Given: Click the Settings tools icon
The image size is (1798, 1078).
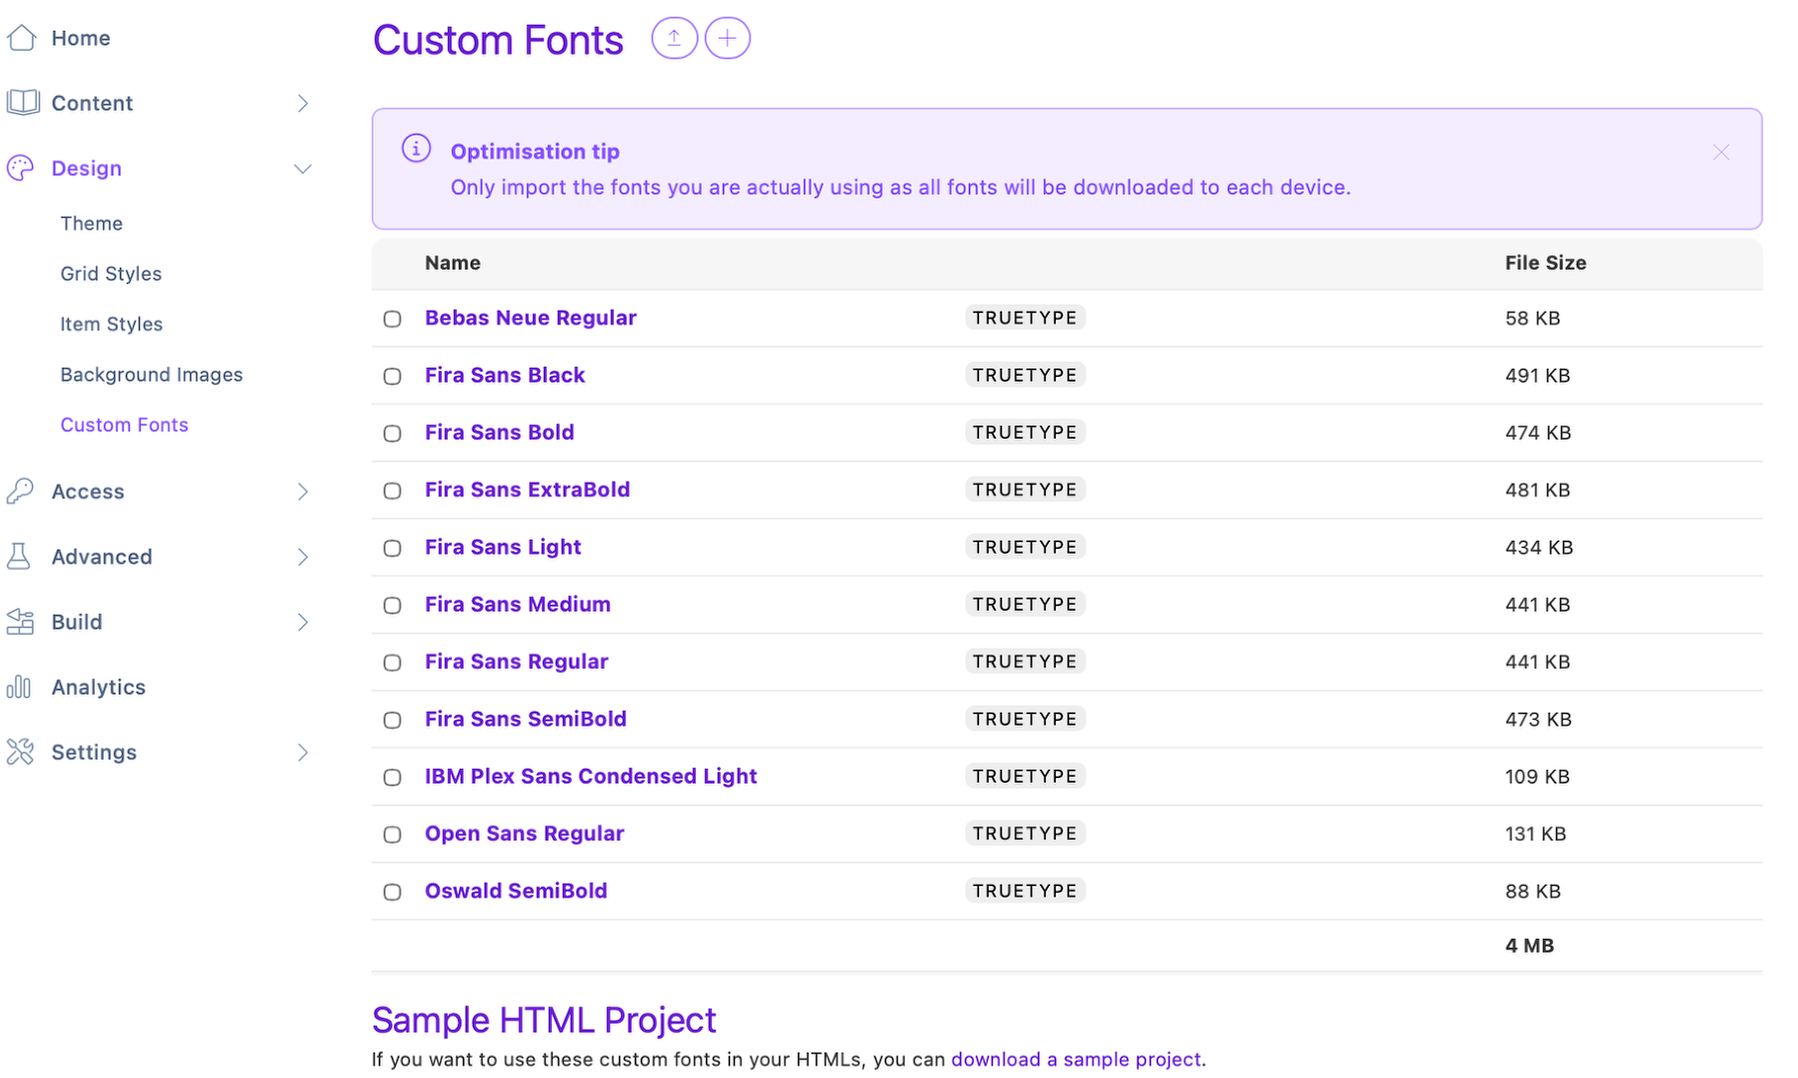Looking at the screenshot, I should (20, 752).
